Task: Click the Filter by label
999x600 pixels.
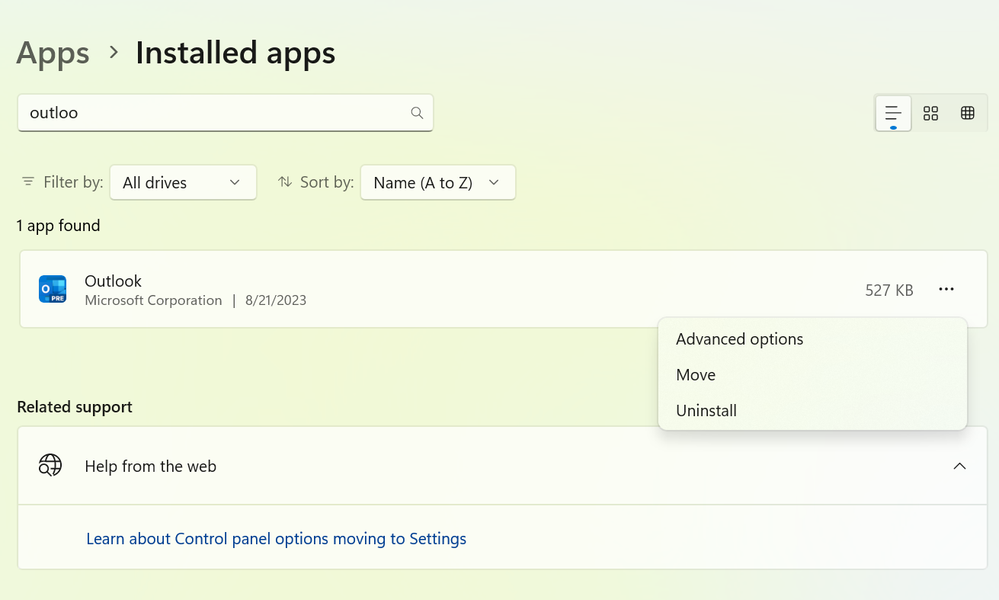Action: (x=73, y=182)
